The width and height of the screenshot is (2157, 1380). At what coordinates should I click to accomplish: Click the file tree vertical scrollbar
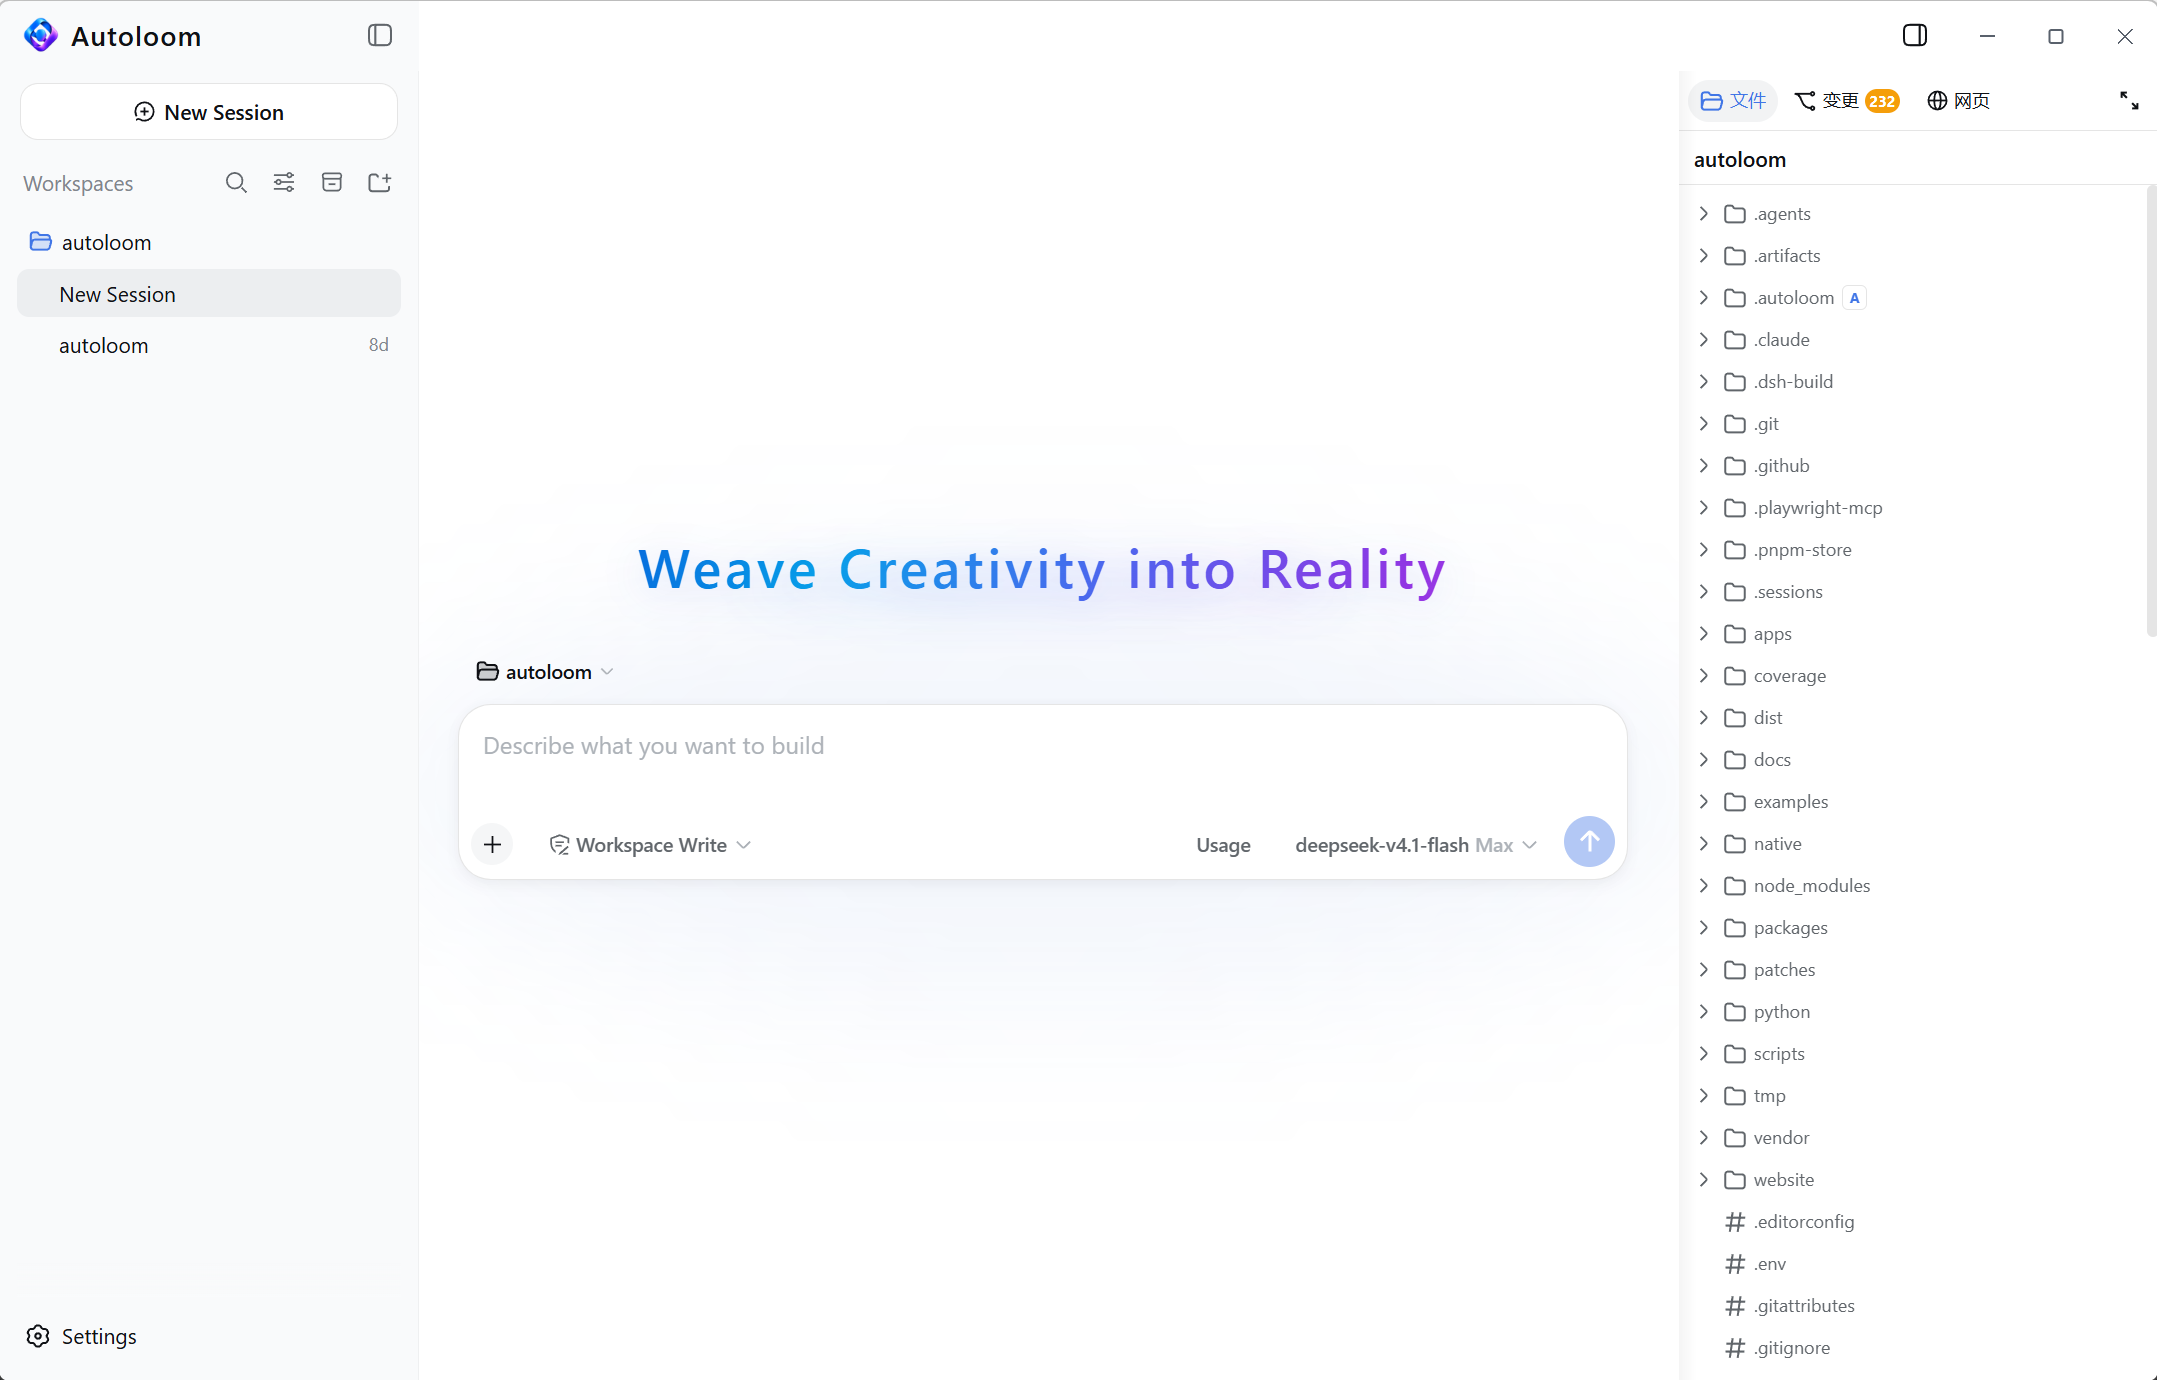point(2151,410)
